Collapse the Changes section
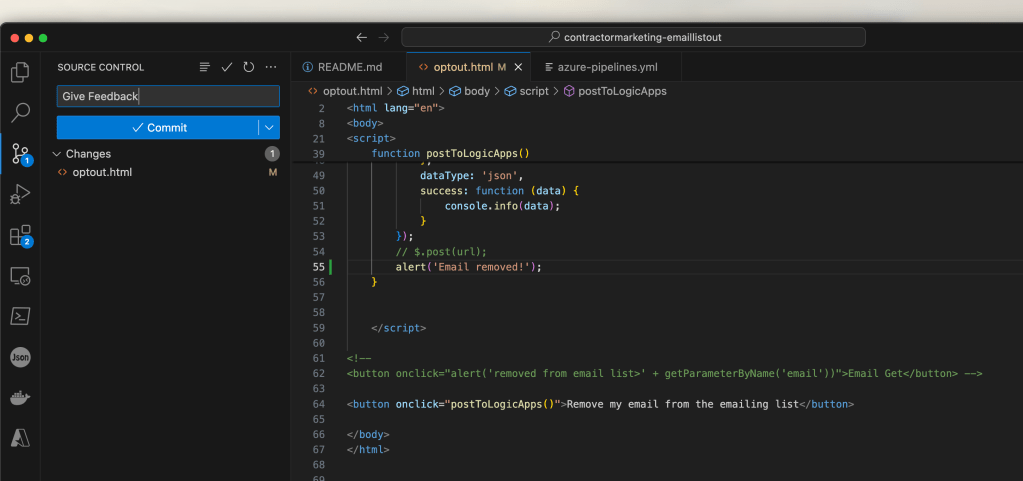Image resolution: width=1023 pixels, height=481 pixels. [57, 154]
